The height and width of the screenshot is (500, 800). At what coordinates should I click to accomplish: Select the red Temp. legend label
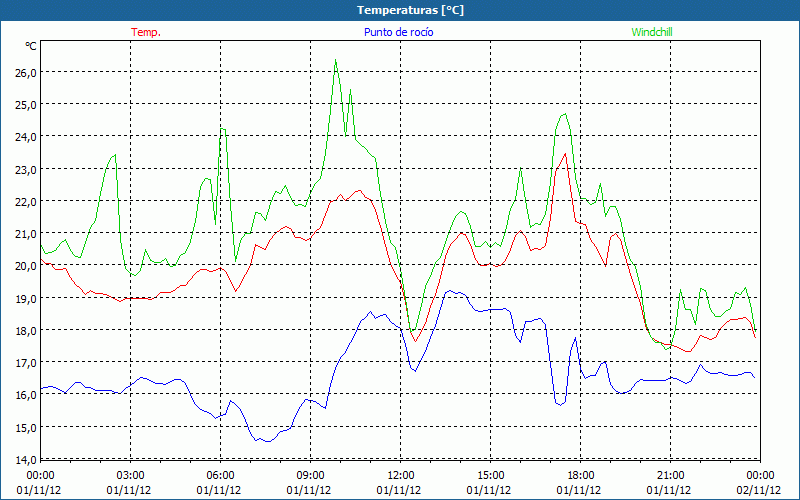coord(146,32)
